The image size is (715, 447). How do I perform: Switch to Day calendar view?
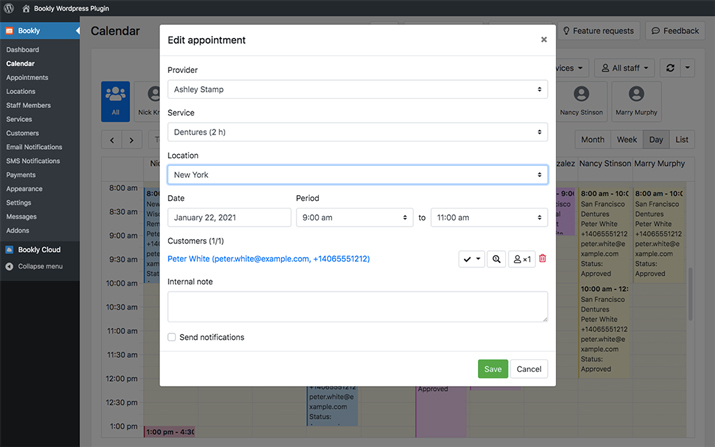click(656, 140)
